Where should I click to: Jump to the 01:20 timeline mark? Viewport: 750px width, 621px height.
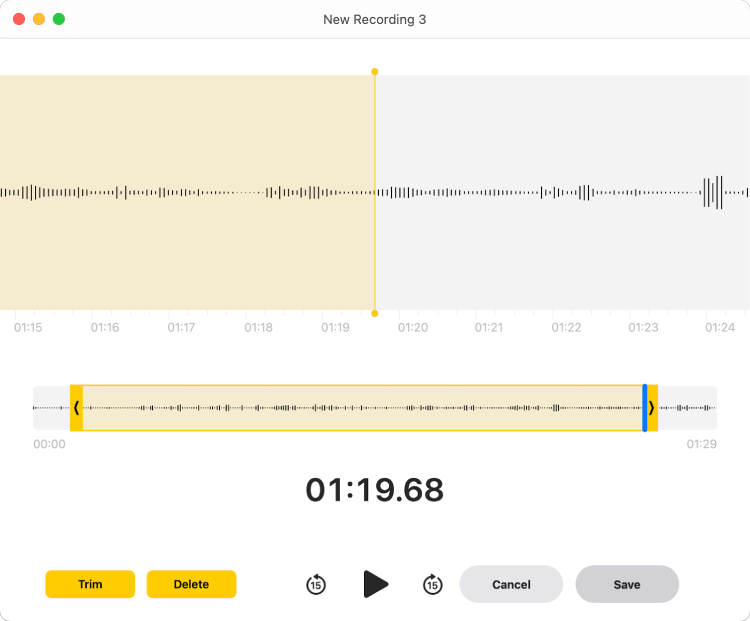click(413, 327)
